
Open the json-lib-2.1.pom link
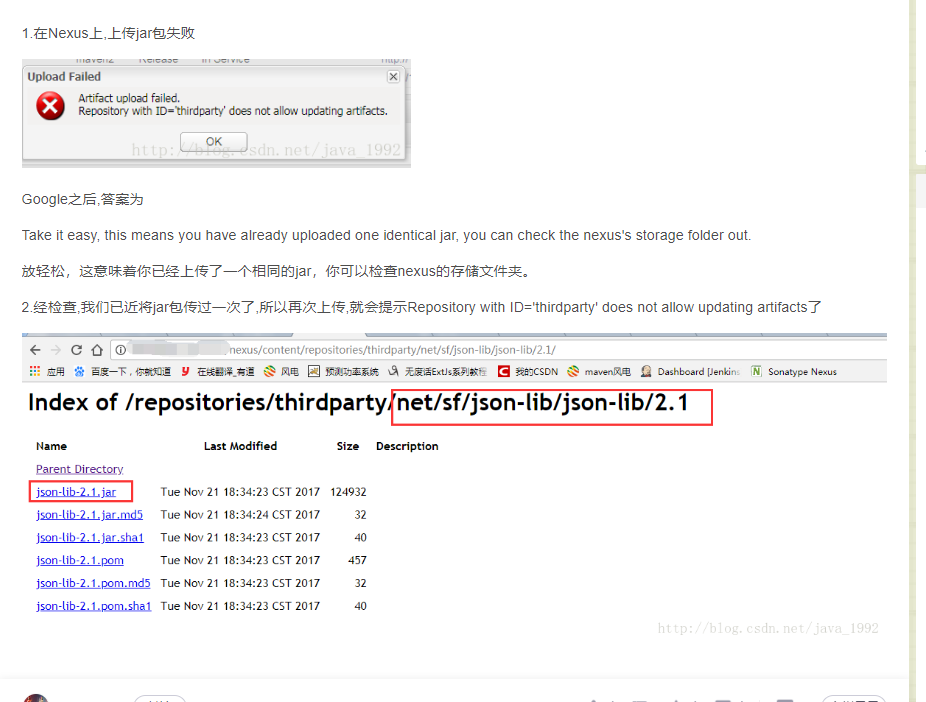[80, 560]
